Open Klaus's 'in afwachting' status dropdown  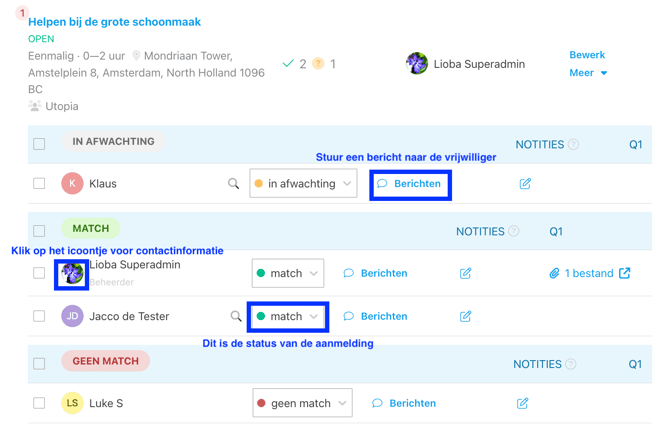[303, 184]
